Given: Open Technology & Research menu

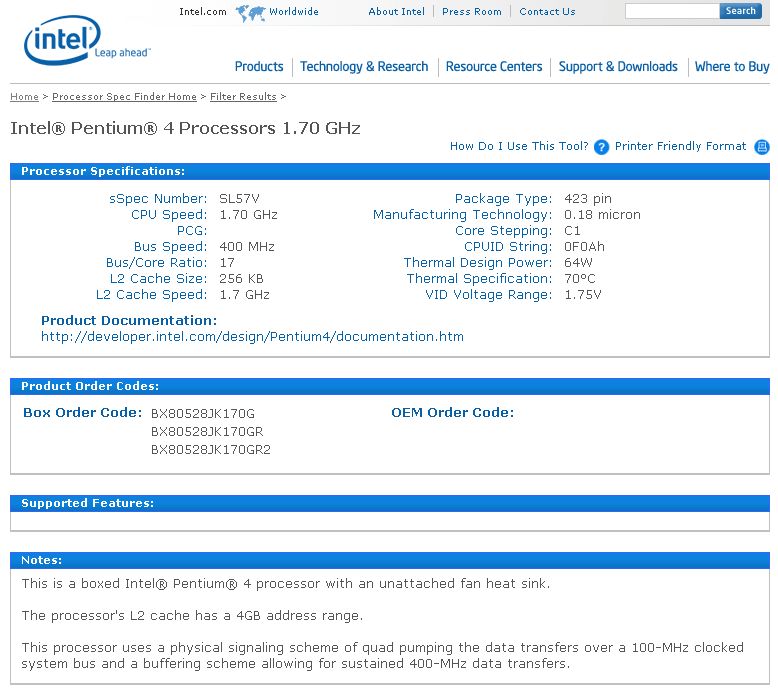Looking at the screenshot, I should pos(364,67).
